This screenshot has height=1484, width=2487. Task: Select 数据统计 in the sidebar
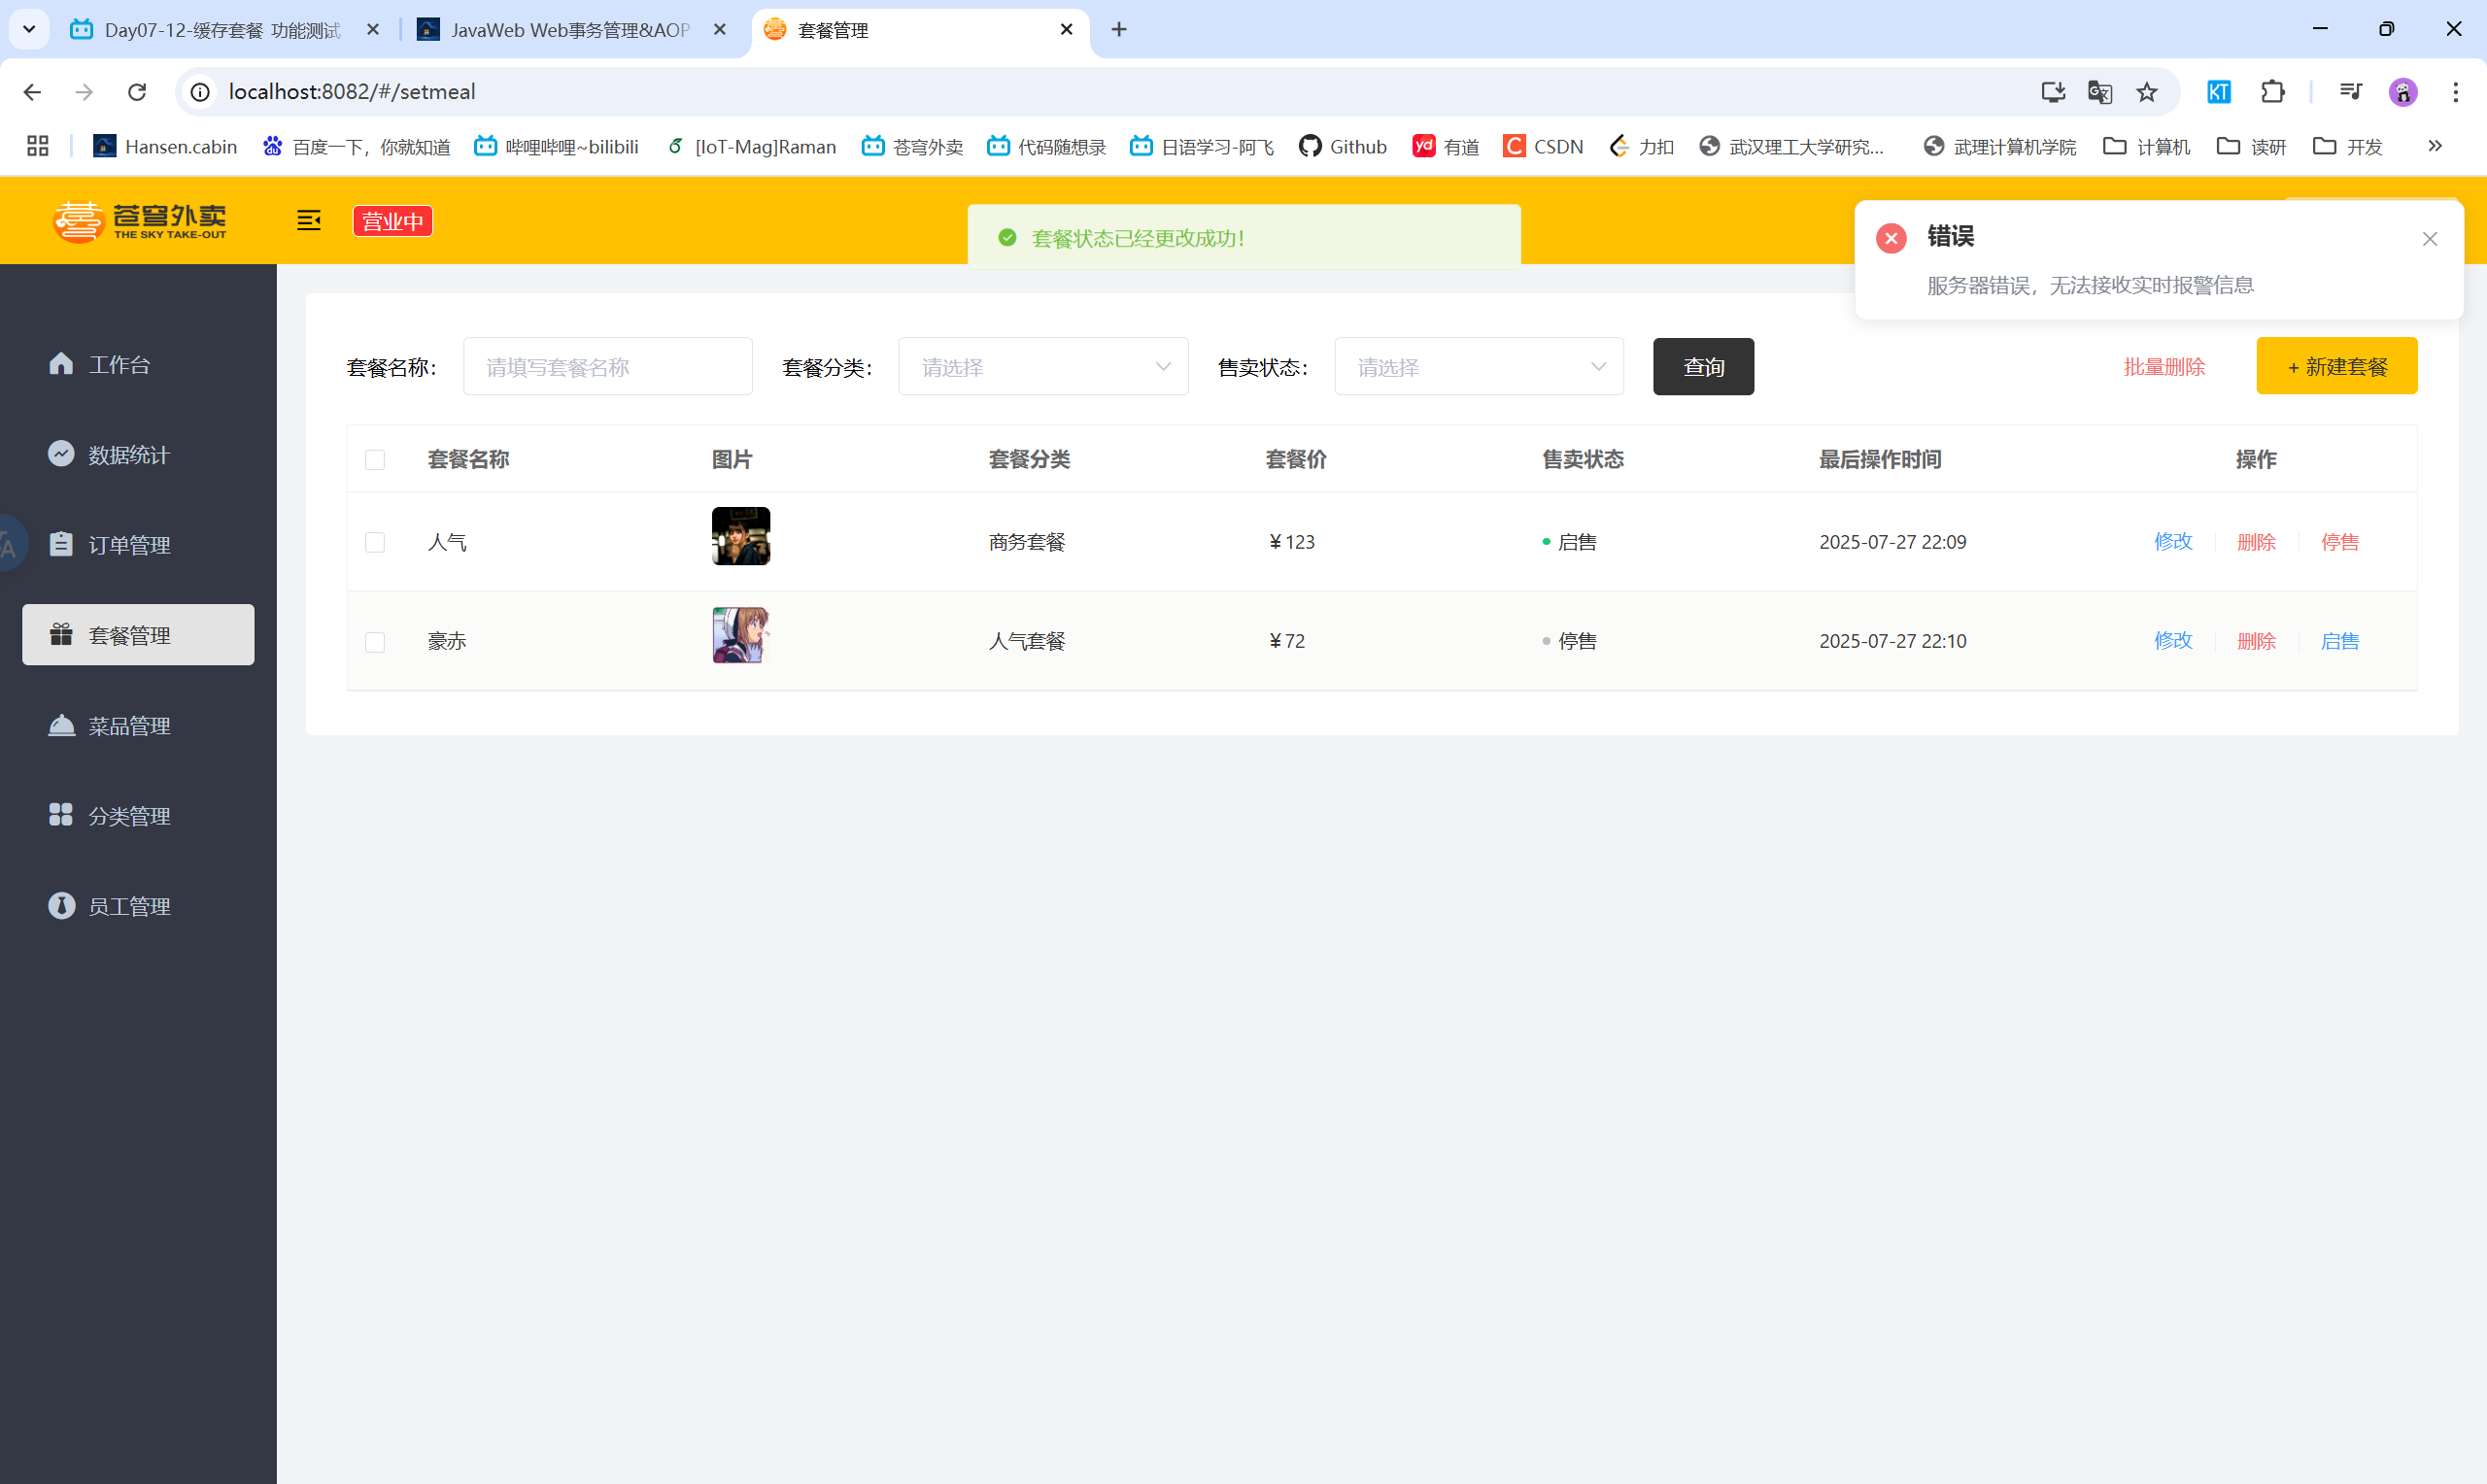point(129,454)
